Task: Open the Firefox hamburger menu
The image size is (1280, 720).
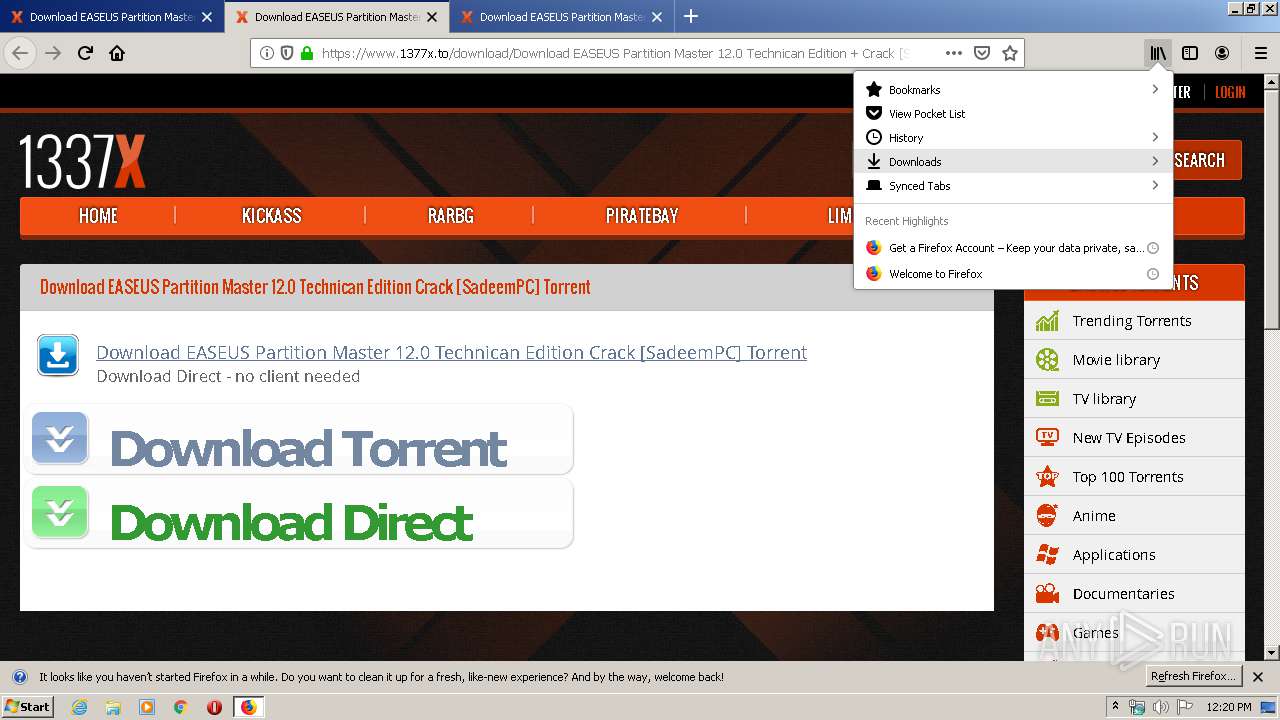Action: (x=1261, y=53)
